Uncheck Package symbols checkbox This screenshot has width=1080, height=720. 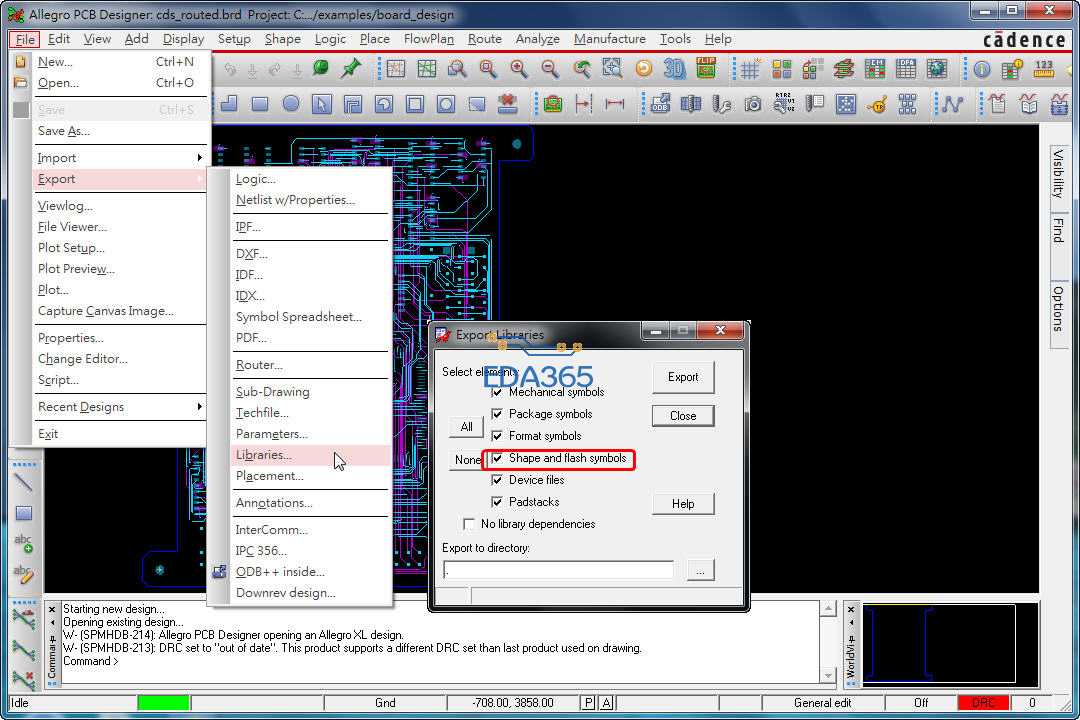coord(497,414)
